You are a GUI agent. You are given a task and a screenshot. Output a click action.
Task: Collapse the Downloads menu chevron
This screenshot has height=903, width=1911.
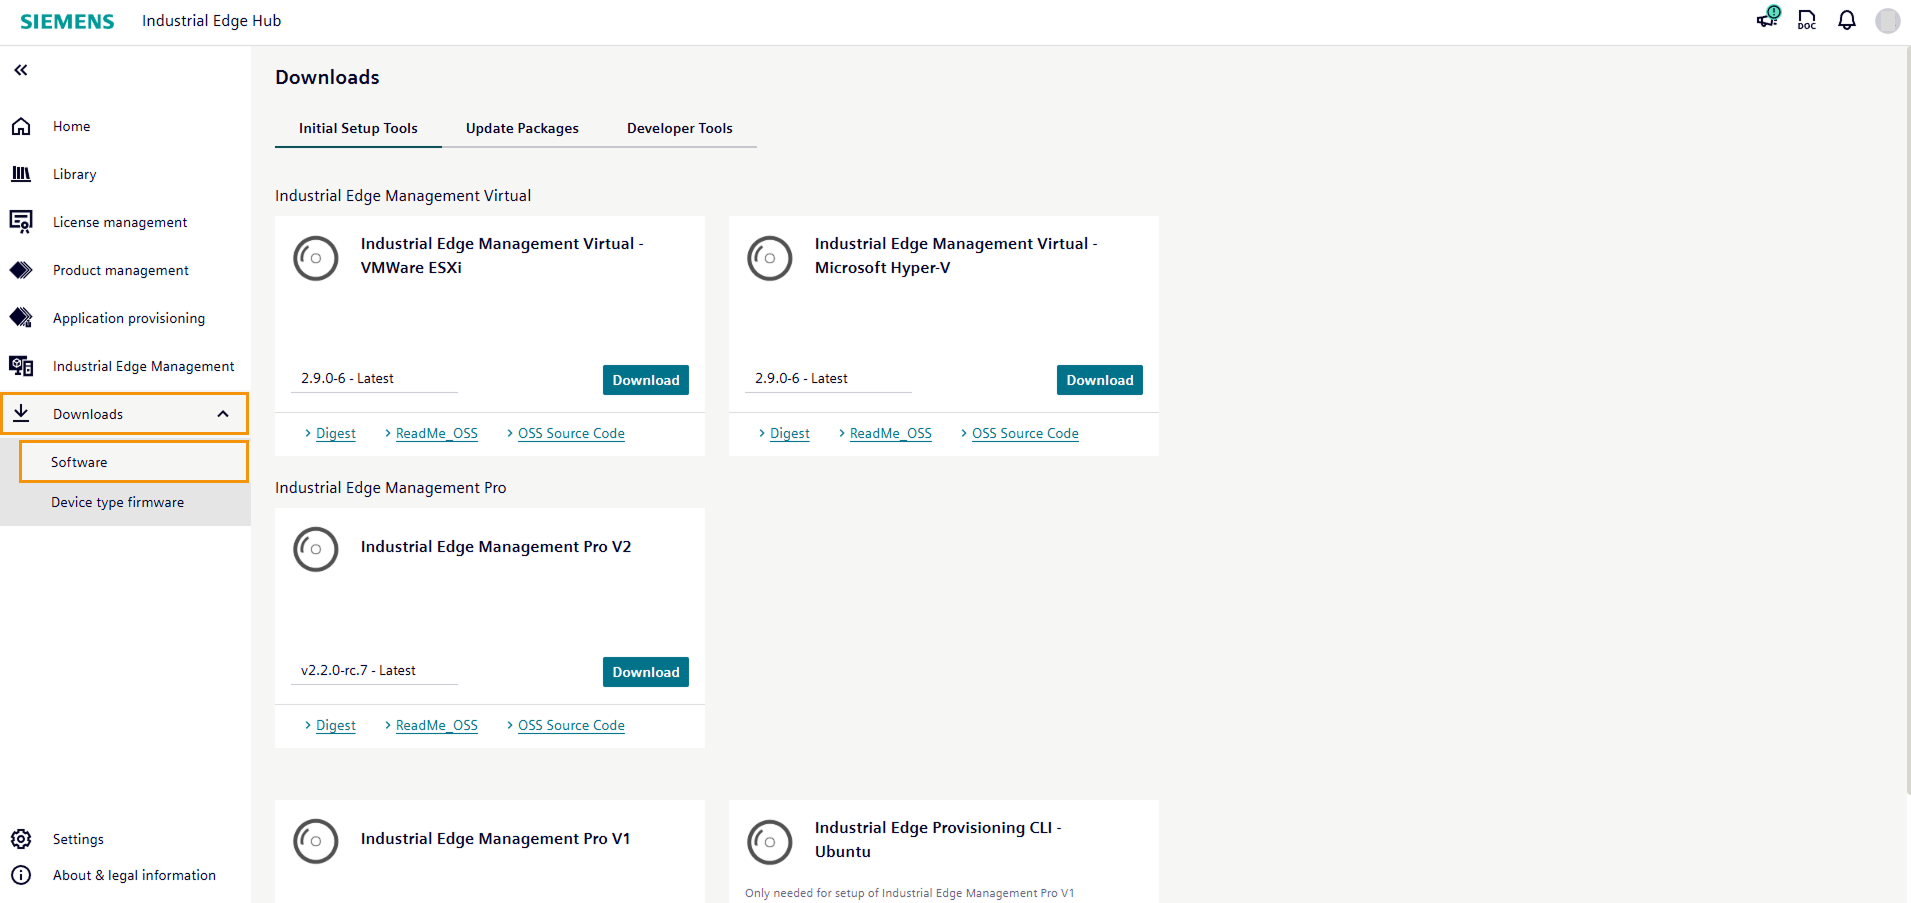click(223, 414)
